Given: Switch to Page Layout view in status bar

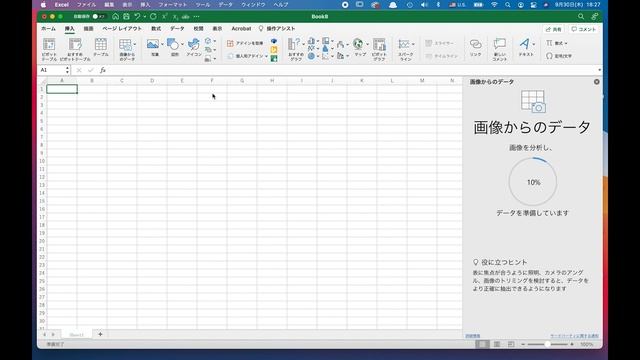Looking at the screenshot, I should pos(497,344).
